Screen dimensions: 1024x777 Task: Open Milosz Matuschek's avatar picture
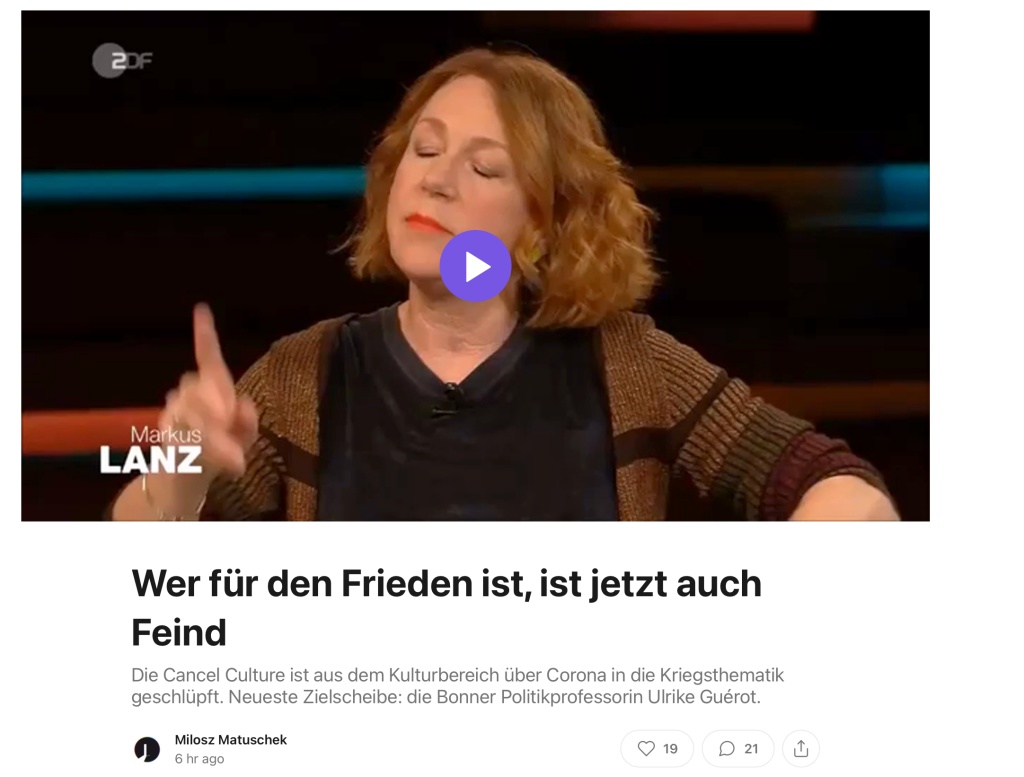[x=147, y=749]
